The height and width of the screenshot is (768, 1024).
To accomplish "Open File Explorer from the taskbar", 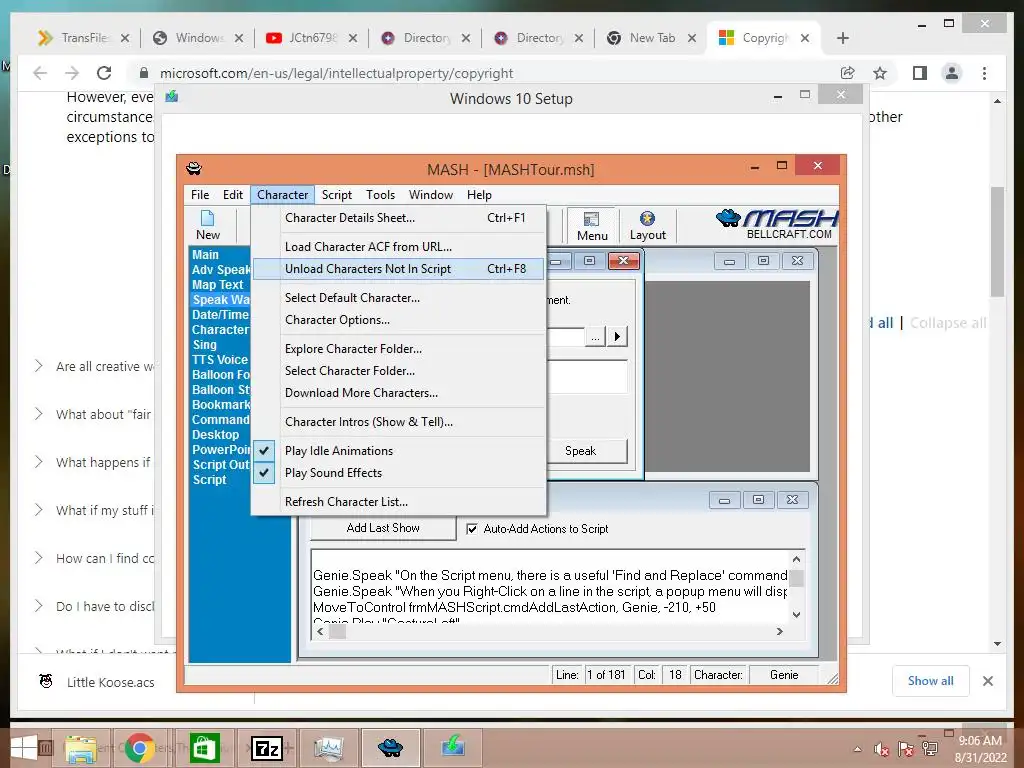I will [x=80, y=748].
